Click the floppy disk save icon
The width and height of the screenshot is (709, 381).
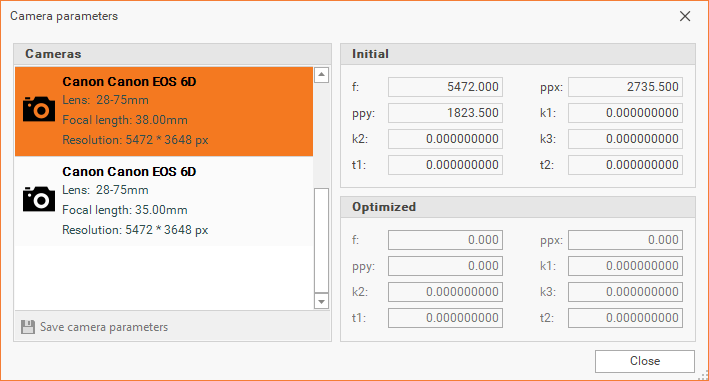(28, 327)
